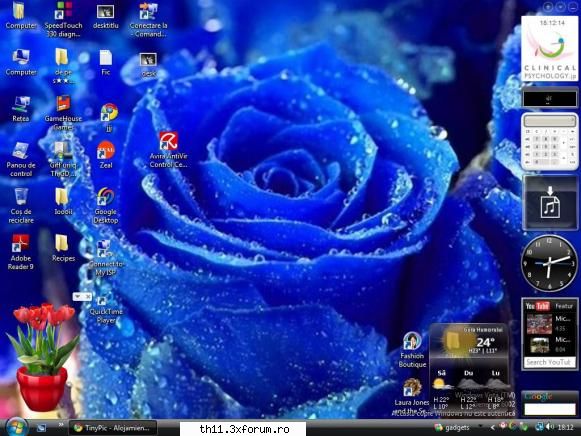Open the volume speaker tray icon
Viewport: 581px width, 436px height.
(x=549, y=427)
